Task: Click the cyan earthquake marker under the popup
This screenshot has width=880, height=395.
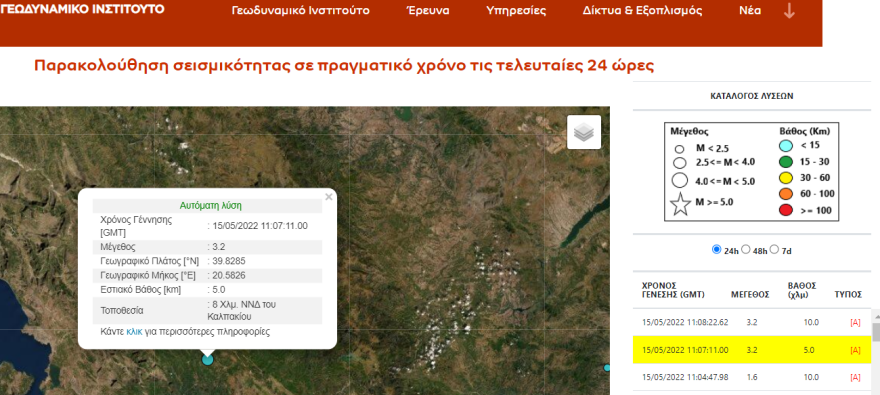Action: pos(208,360)
